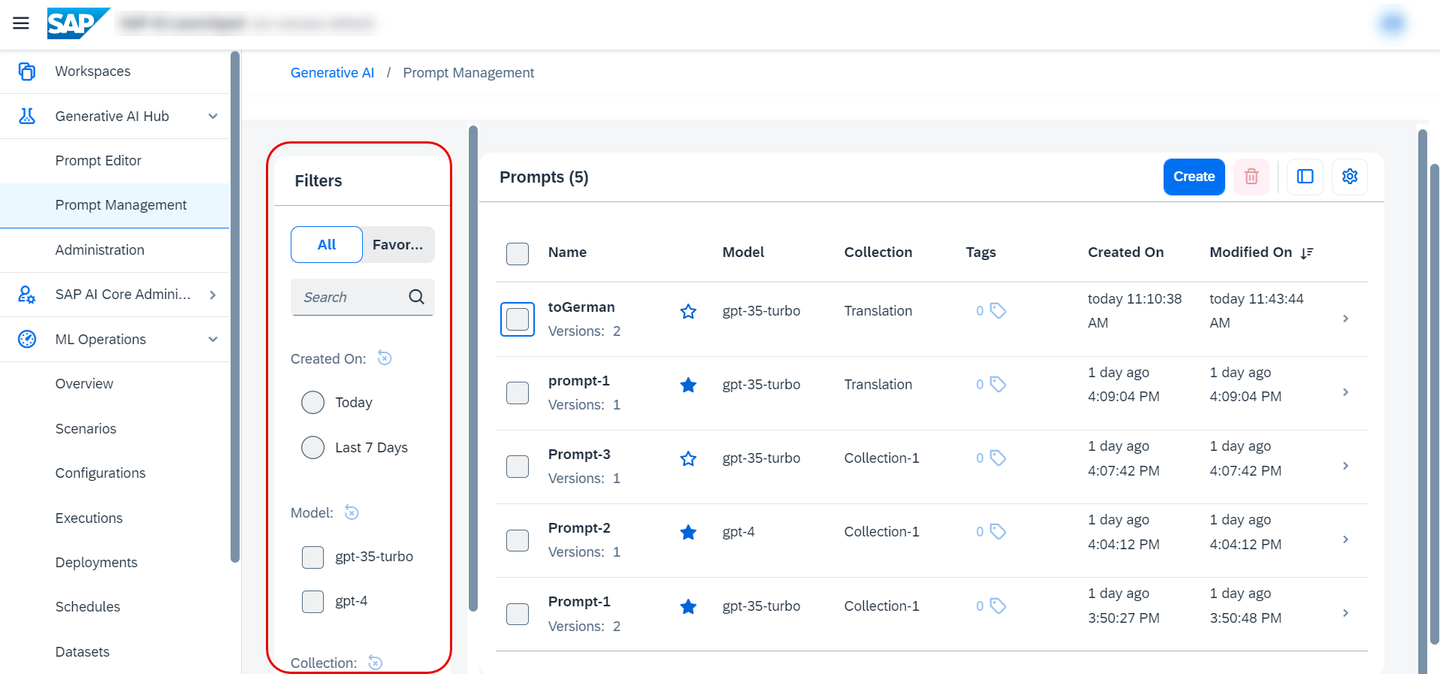Toggle the side panel layout icon
This screenshot has height=674, width=1440.
1305,177
